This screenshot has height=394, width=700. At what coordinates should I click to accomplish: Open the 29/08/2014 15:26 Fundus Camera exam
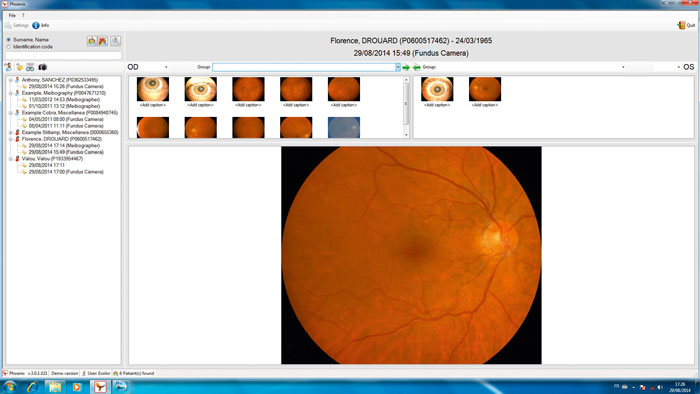point(66,87)
